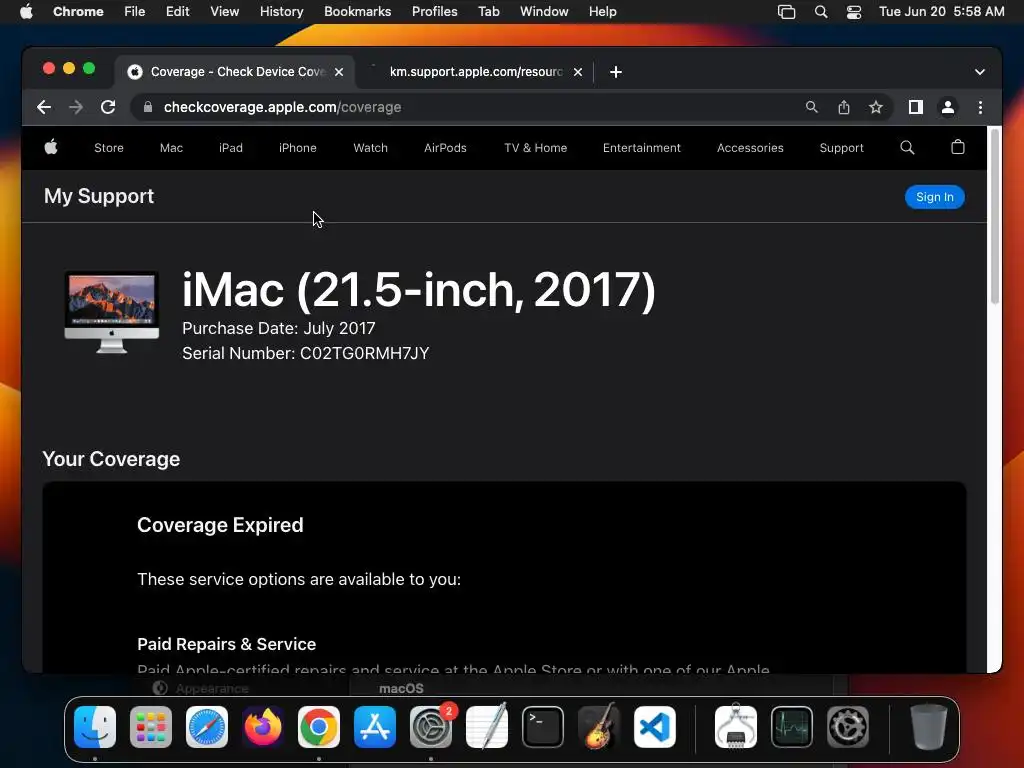Launch Visual Studio Code from the Dock

[654, 727]
